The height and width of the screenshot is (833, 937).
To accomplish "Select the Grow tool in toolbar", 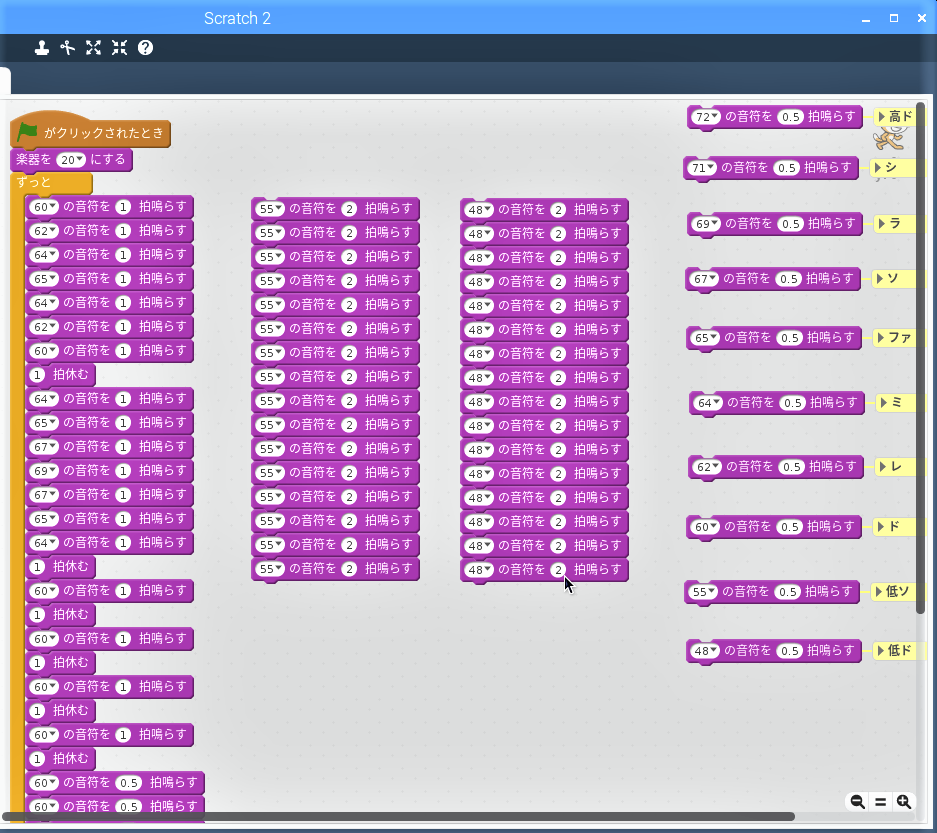I will 94,47.
